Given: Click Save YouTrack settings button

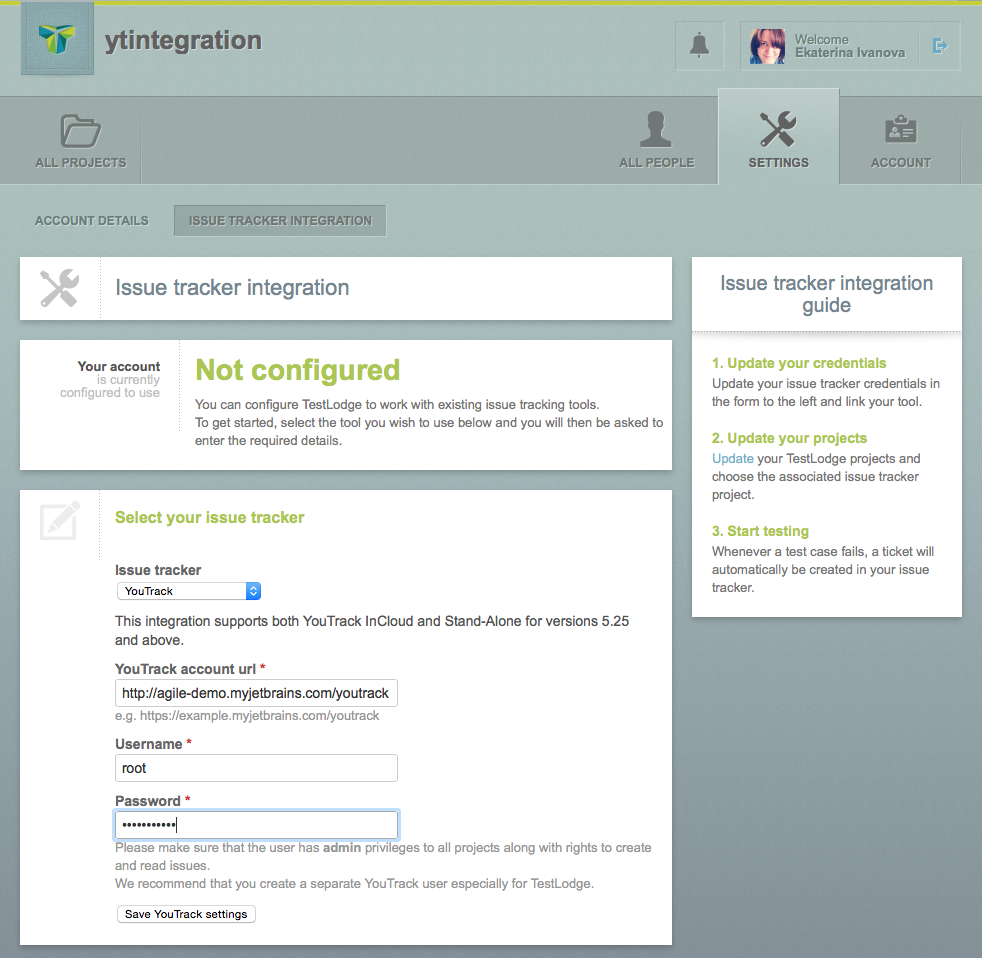Looking at the screenshot, I should pyautogui.click(x=186, y=914).
